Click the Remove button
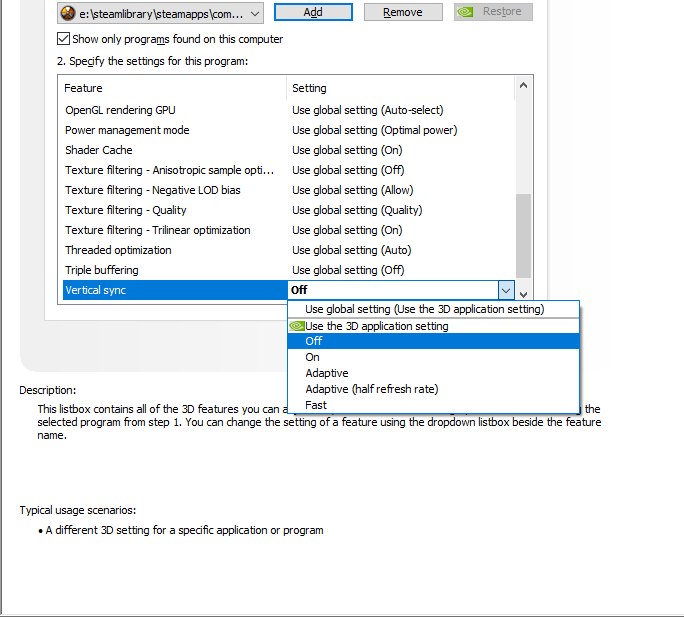 [403, 12]
